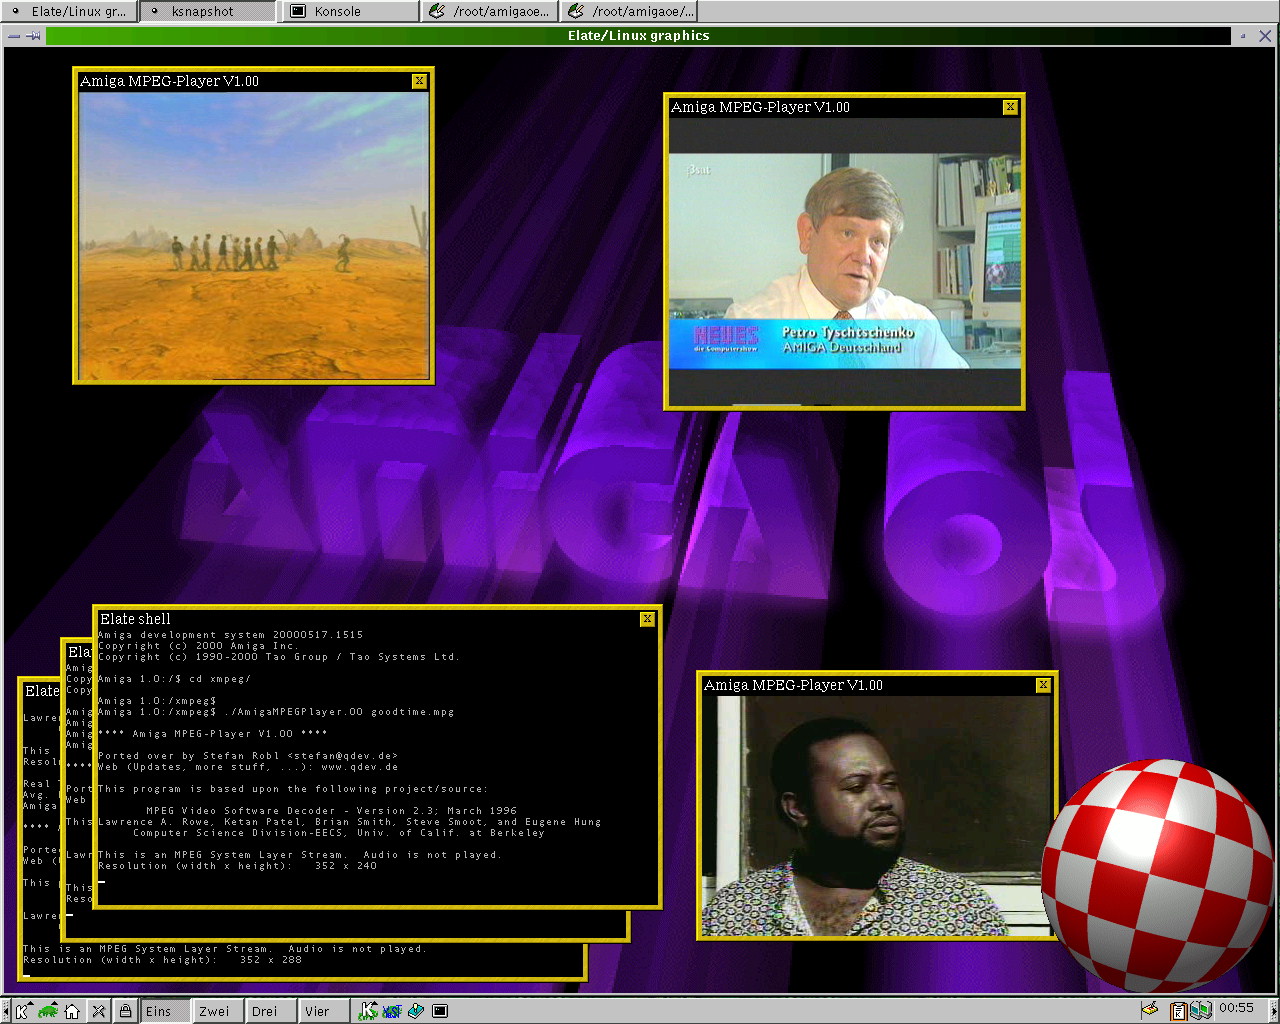
Task: Click 'Amiga development system 20000517.1515' line
Action: 231,635
